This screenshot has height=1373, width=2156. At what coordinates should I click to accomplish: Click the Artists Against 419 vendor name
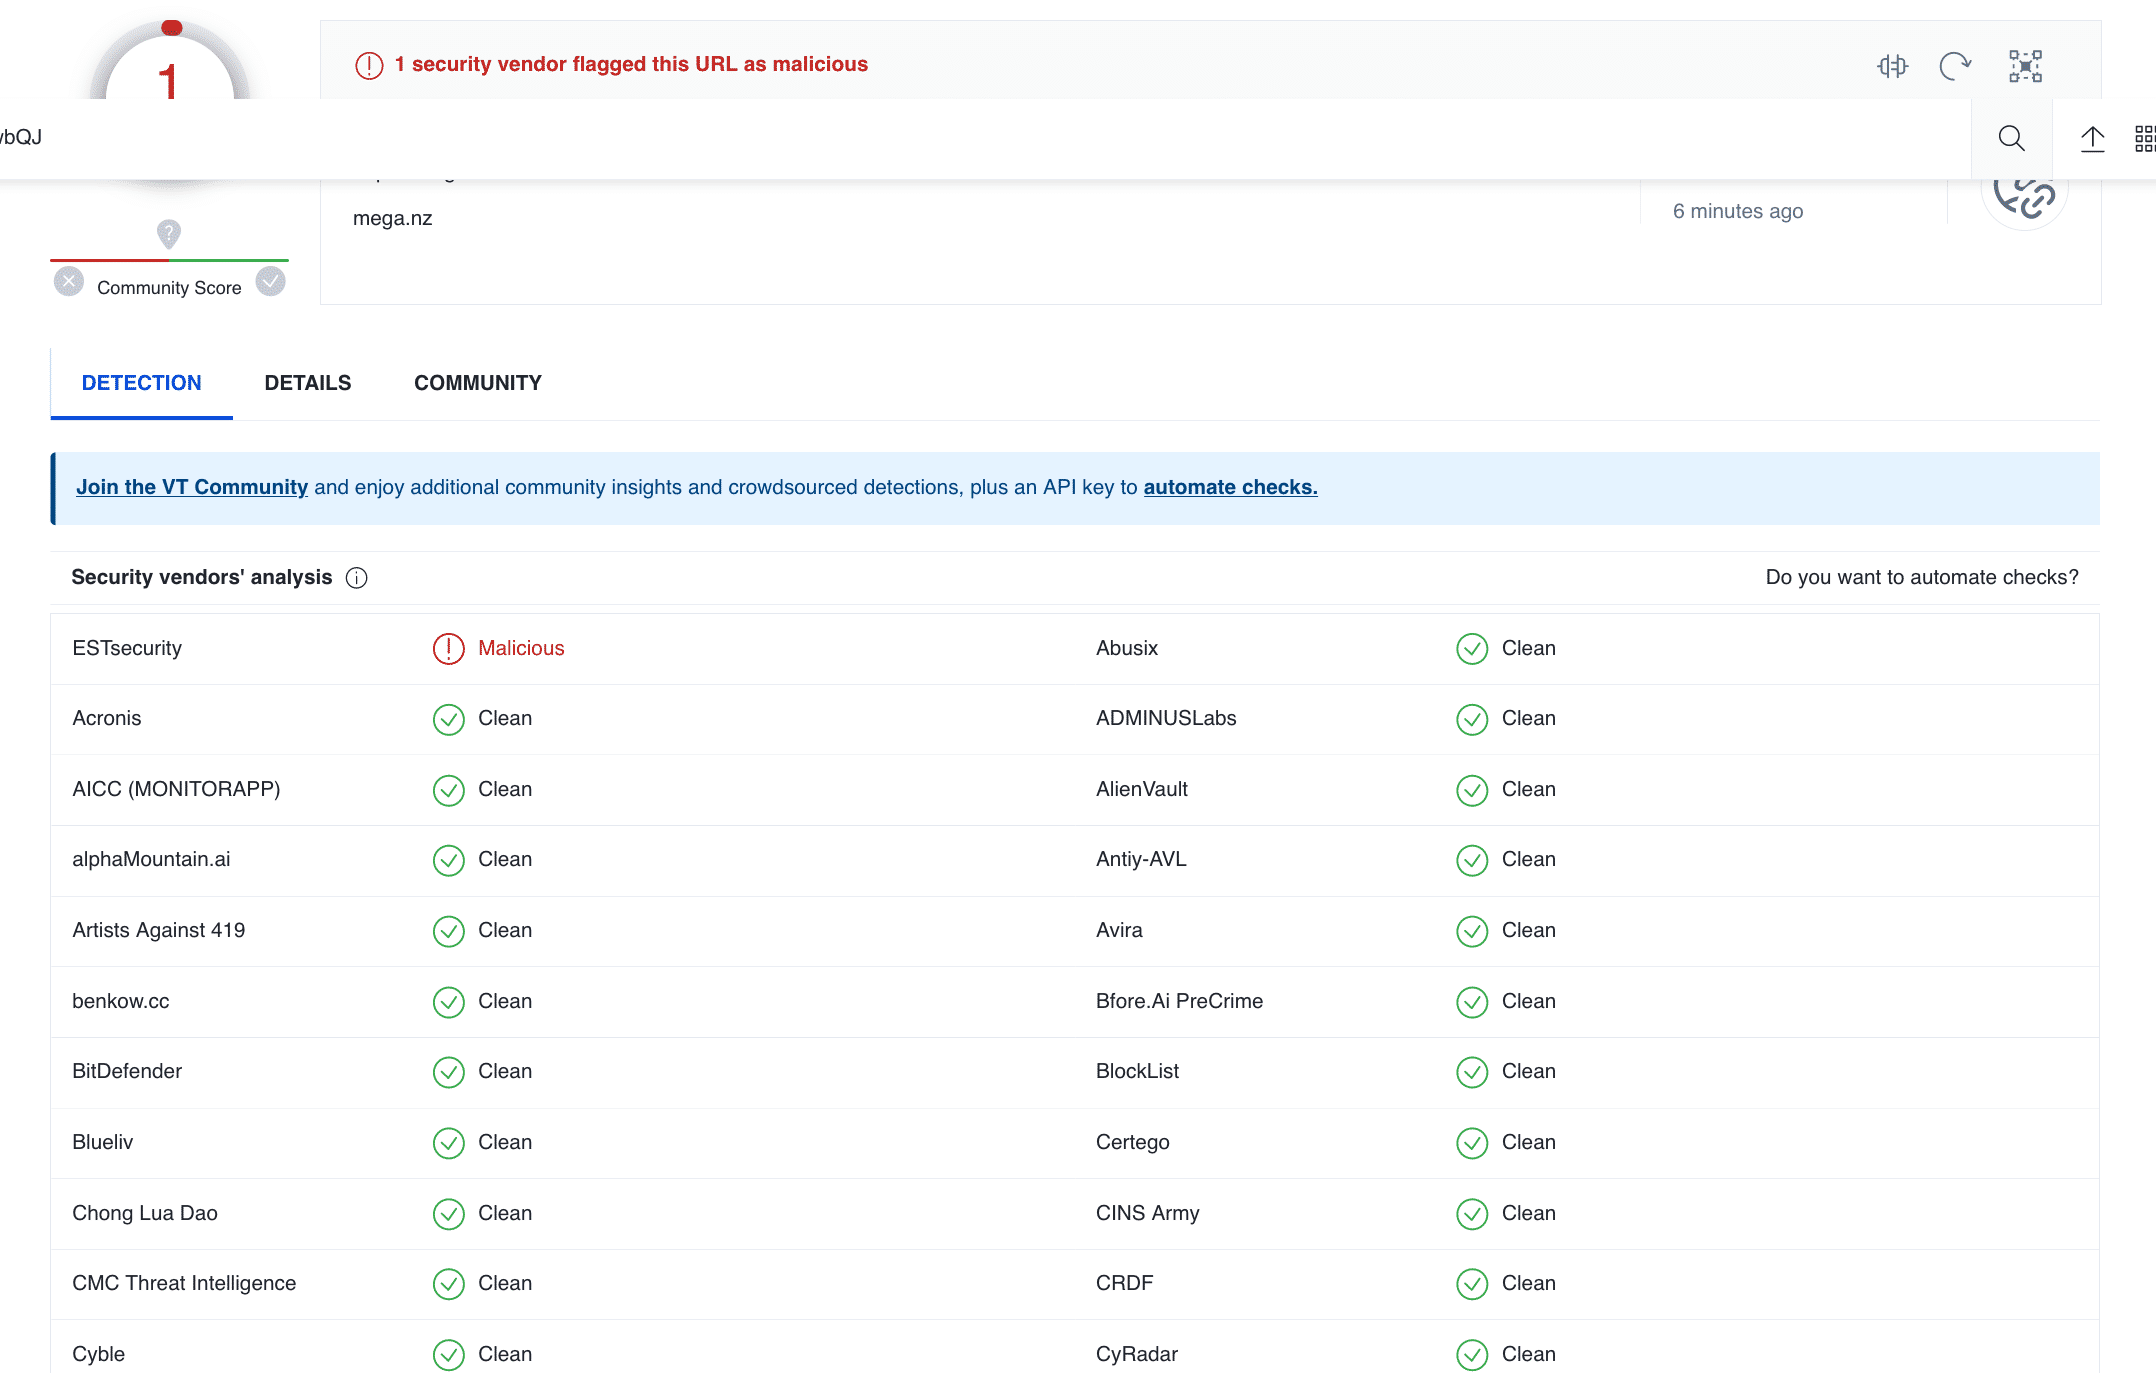click(158, 930)
